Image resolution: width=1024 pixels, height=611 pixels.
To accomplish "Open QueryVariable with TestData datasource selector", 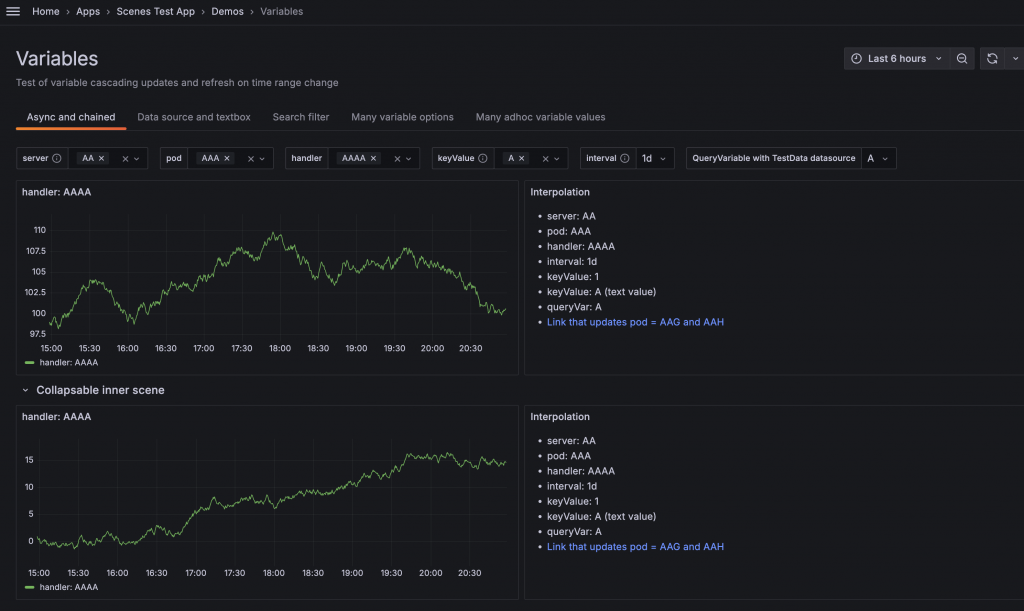I will pyautogui.click(x=878, y=158).
